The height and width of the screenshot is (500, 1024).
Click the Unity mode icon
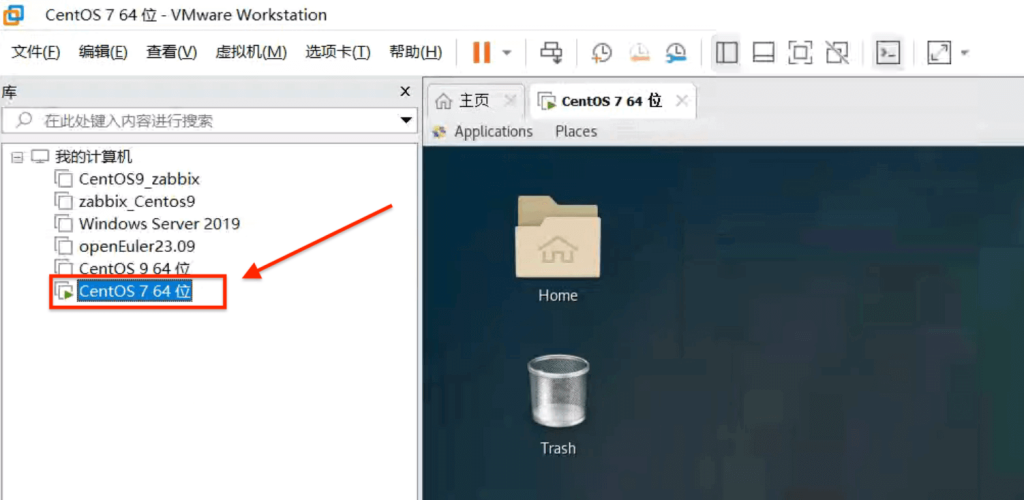coord(837,52)
